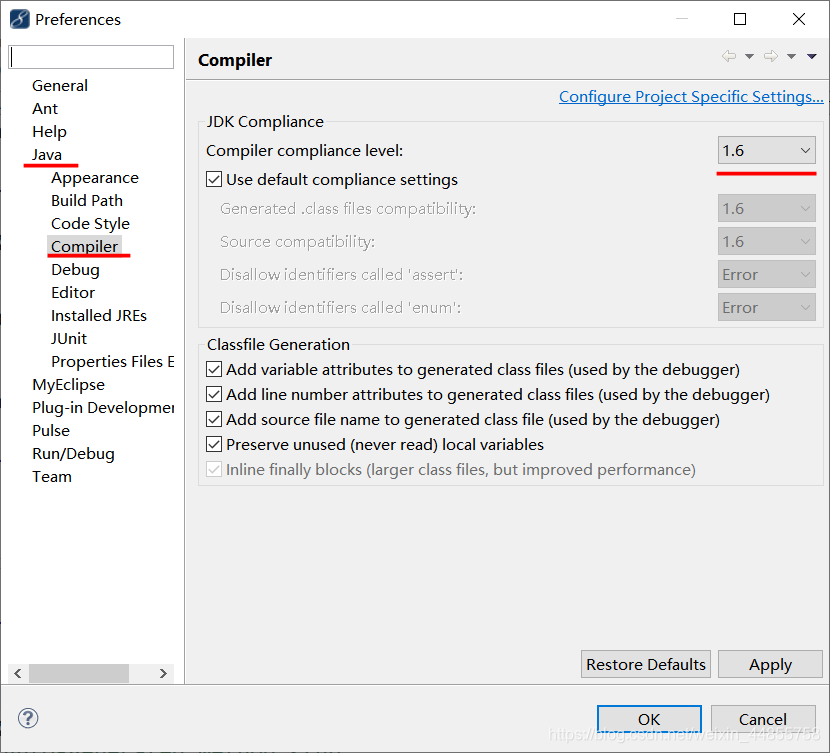Image resolution: width=830 pixels, height=753 pixels.
Task: Select MyEclipse in the tree
Action: click(x=68, y=385)
